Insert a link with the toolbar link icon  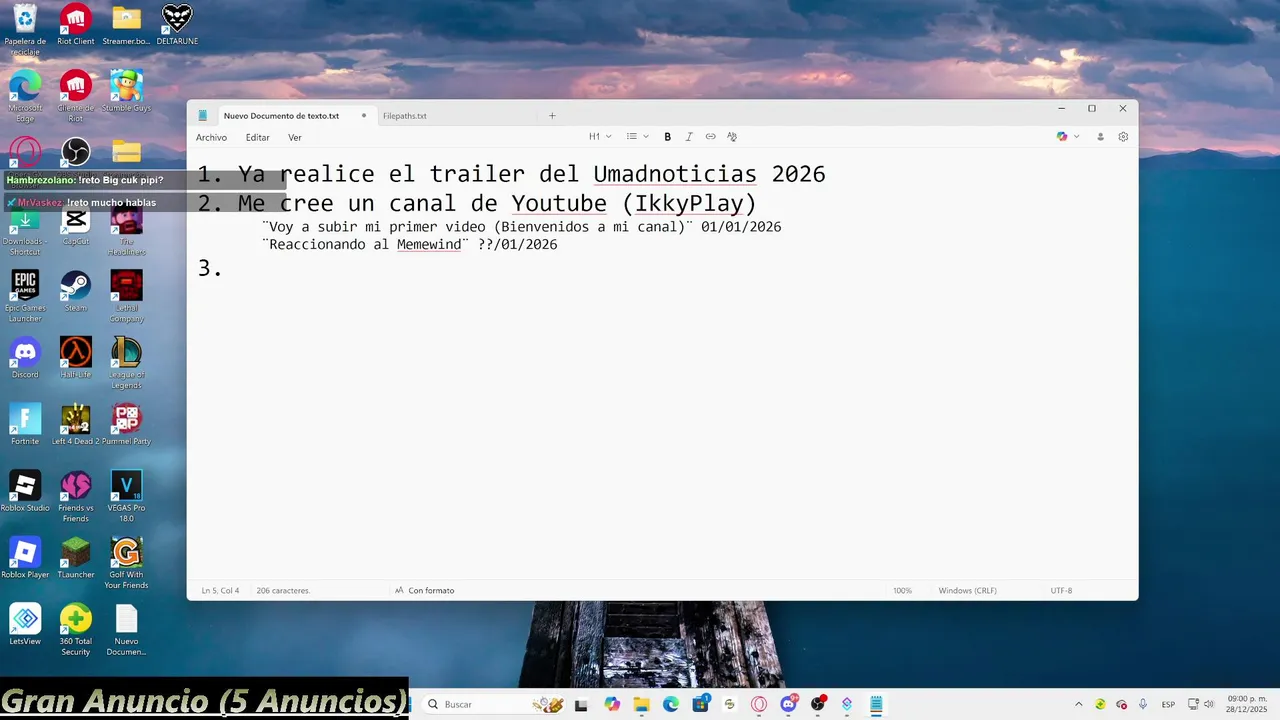pyautogui.click(x=710, y=137)
